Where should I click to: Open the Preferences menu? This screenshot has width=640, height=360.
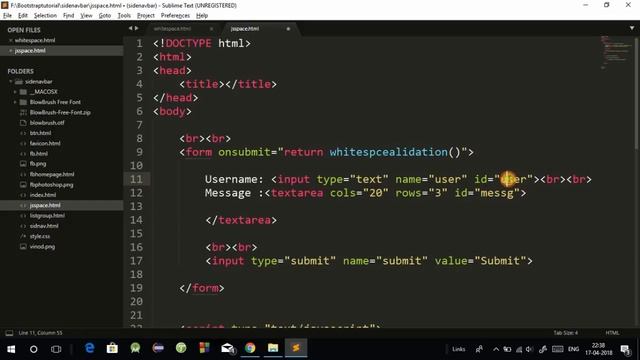tap(175, 16)
